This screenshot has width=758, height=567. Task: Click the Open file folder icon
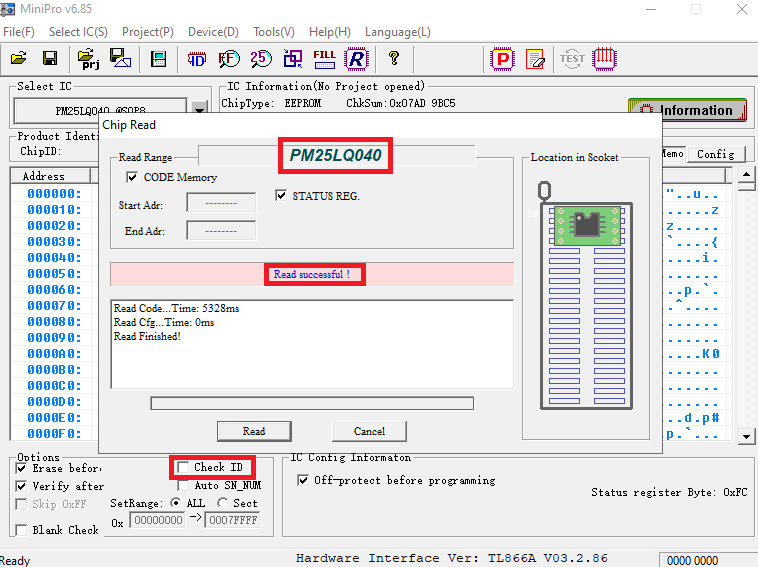(18, 59)
